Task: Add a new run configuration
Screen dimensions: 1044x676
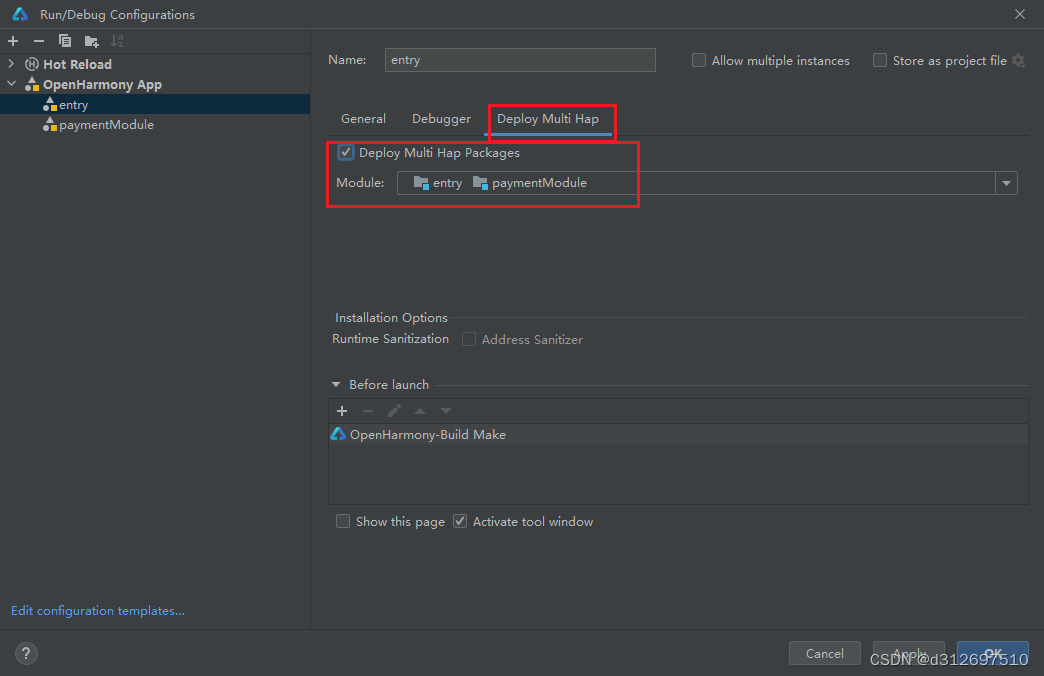Action: point(13,41)
